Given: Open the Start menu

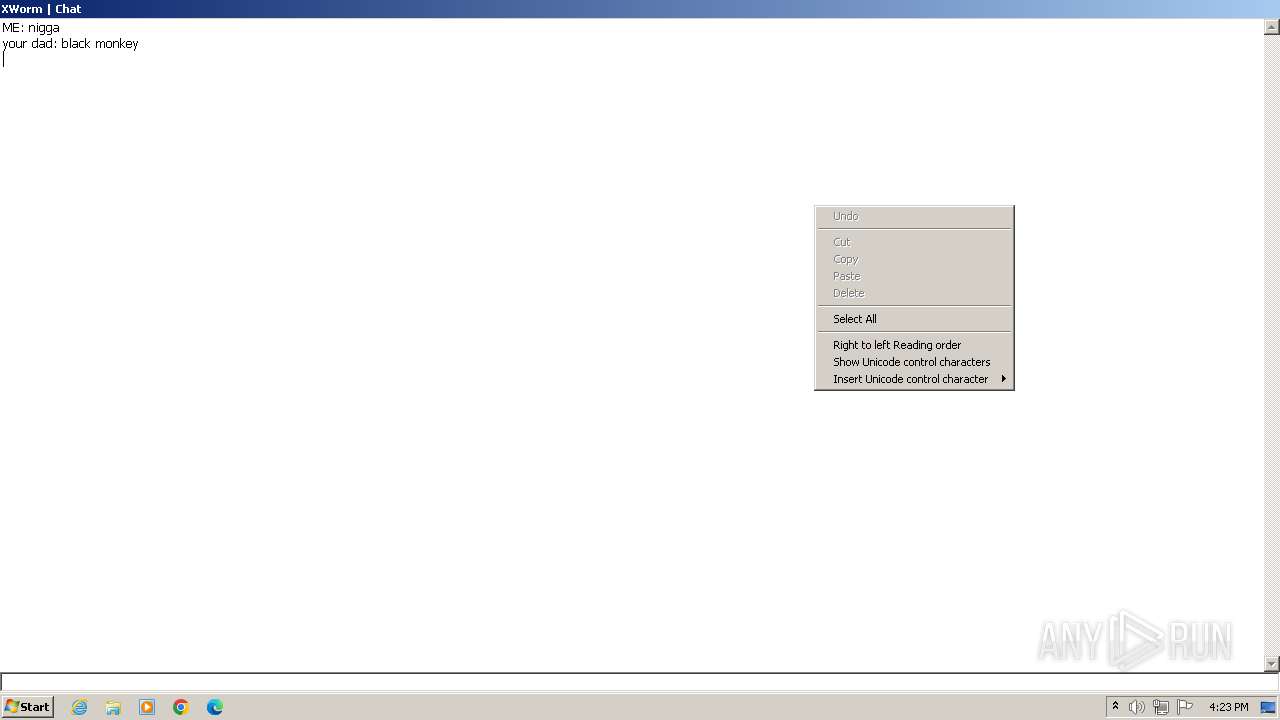Looking at the screenshot, I should [x=28, y=707].
